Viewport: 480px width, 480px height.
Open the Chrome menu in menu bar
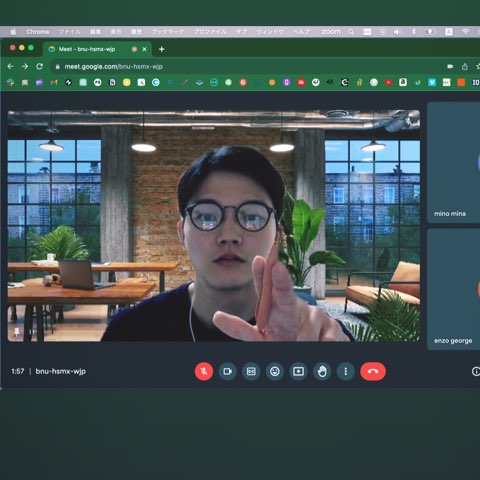point(38,32)
